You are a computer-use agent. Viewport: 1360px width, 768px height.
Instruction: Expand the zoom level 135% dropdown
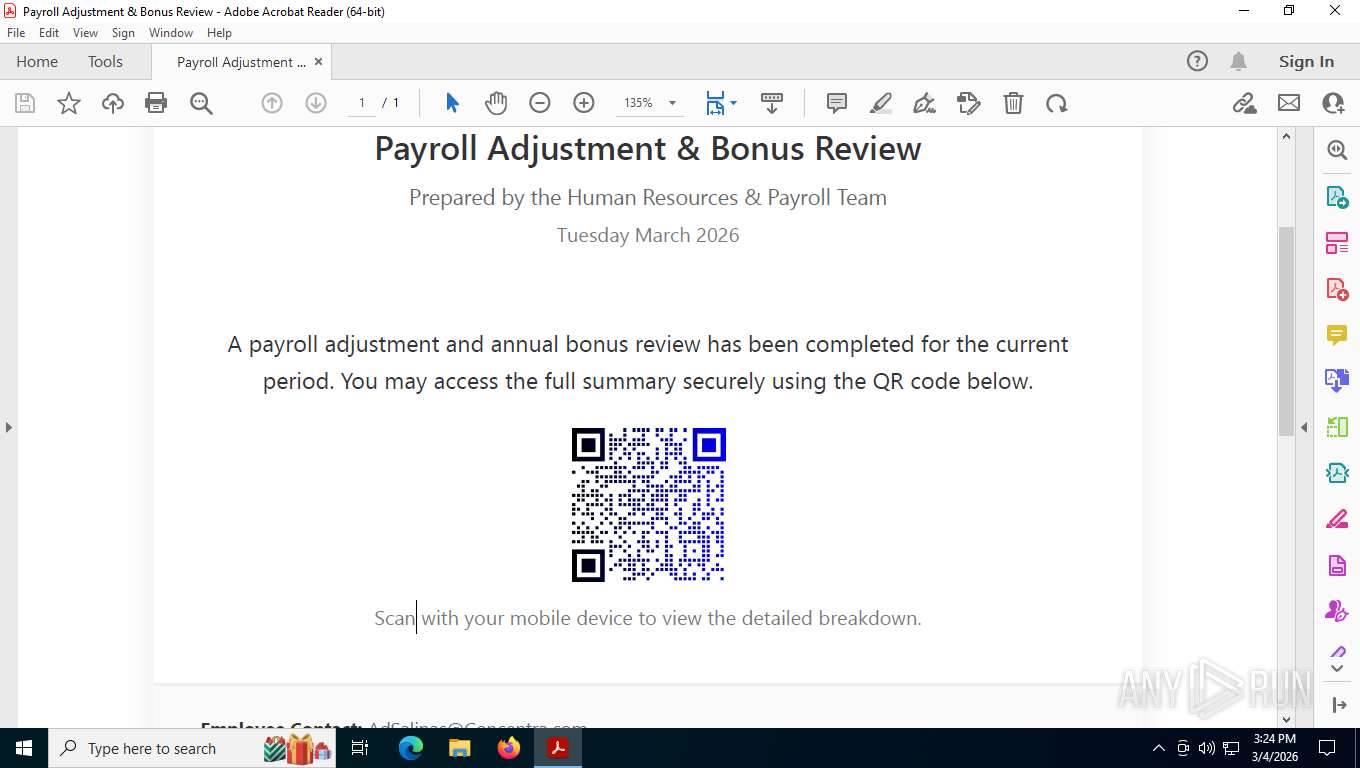[672, 103]
